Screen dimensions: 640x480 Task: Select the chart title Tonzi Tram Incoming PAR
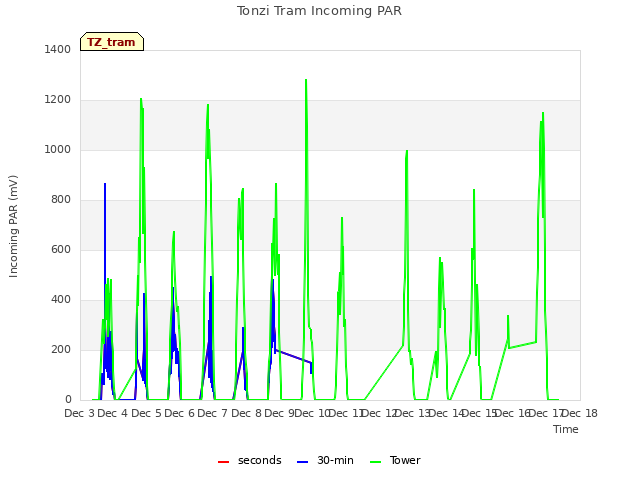click(319, 11)
